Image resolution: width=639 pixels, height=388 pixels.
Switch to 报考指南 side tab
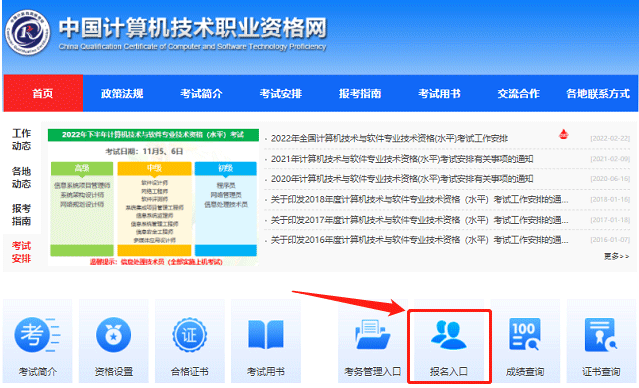tap(22, 215)
